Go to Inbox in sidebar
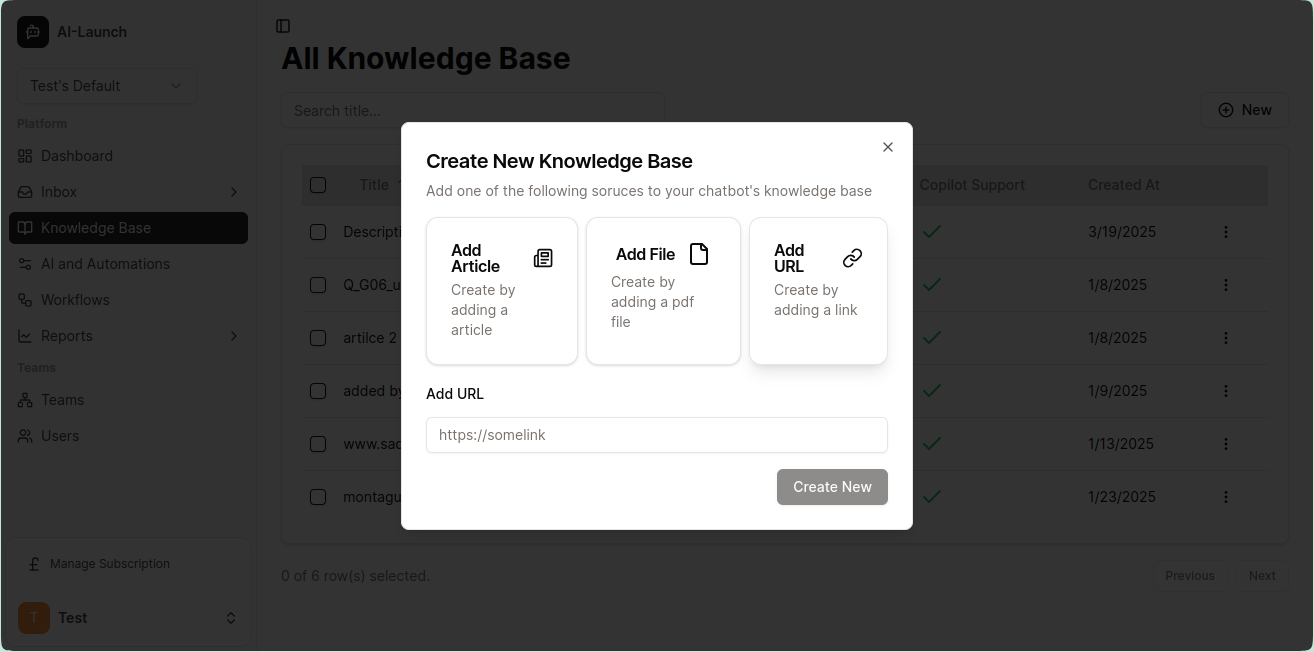Screen dimensions: 1314x652 128,192
